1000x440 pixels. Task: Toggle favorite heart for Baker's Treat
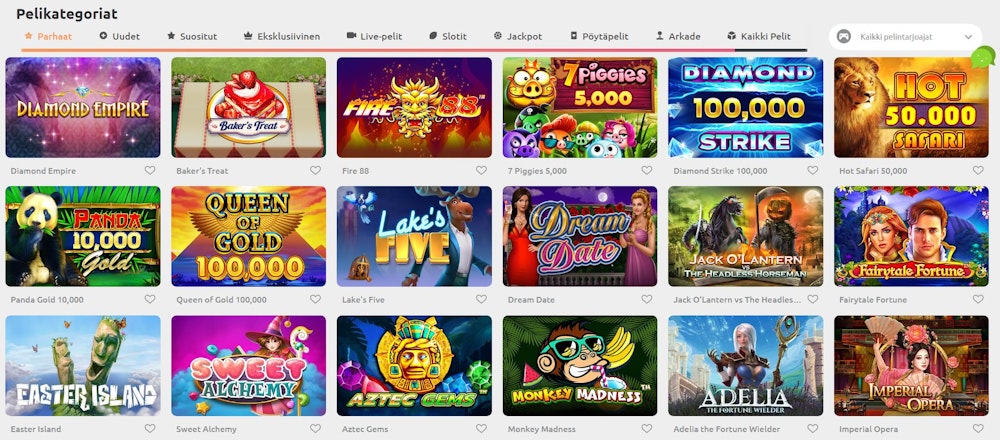(x=315, y=170)
